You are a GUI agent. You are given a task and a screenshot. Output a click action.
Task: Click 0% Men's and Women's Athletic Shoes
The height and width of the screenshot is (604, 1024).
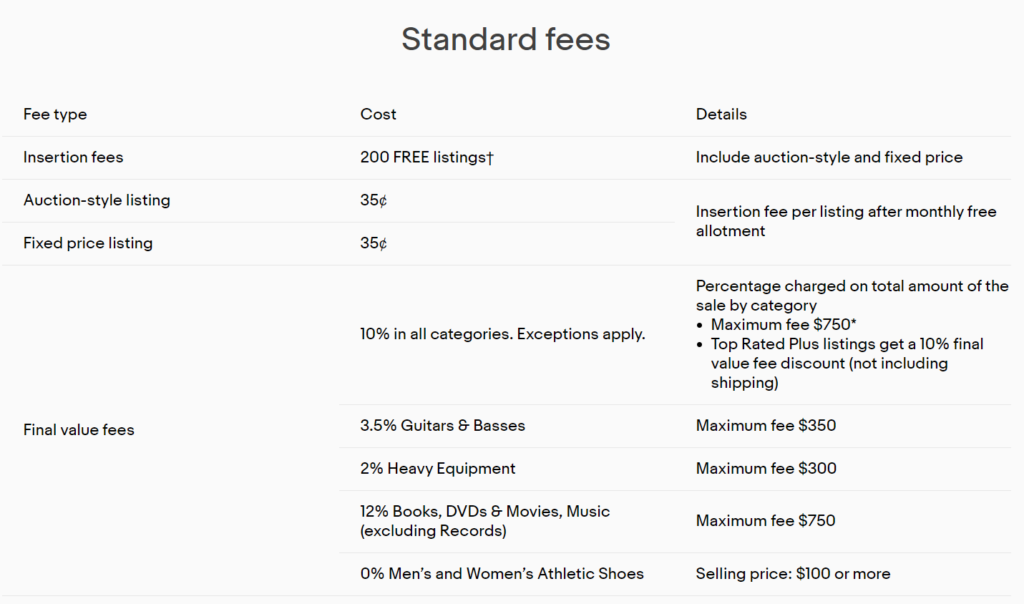click(502, 573)
